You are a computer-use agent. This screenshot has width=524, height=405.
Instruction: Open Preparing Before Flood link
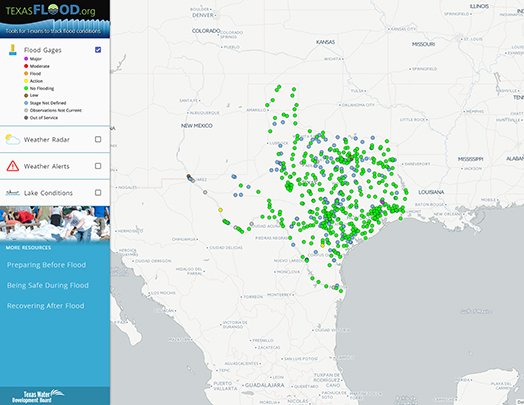[x=46, y=265]
